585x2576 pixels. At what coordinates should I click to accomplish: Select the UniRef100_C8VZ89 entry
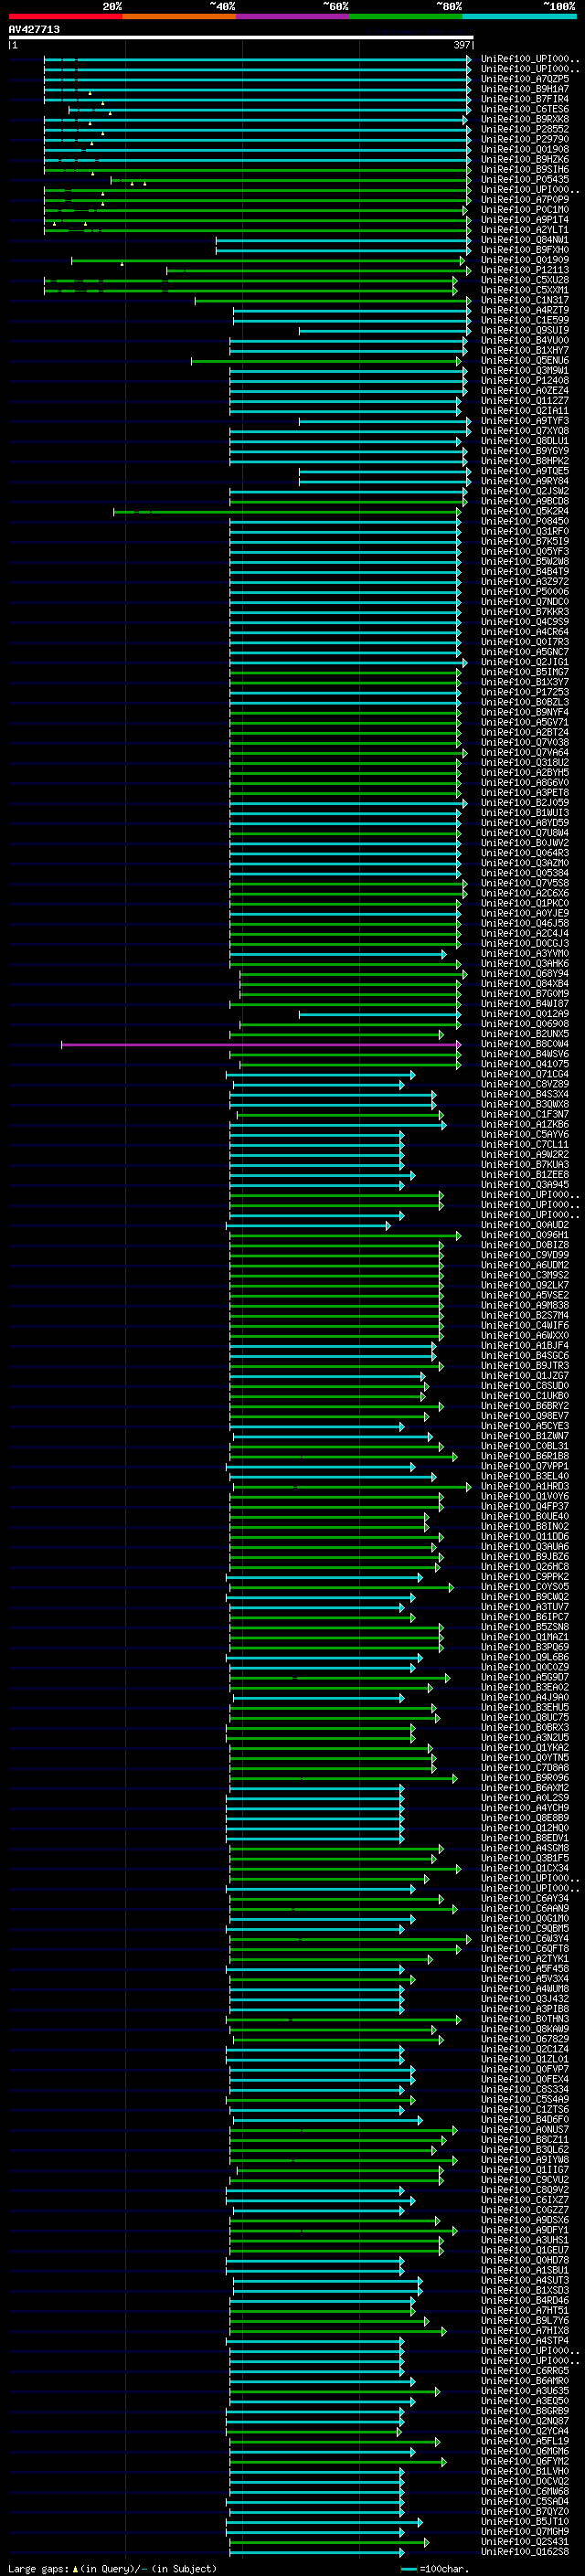[525, 1084]
